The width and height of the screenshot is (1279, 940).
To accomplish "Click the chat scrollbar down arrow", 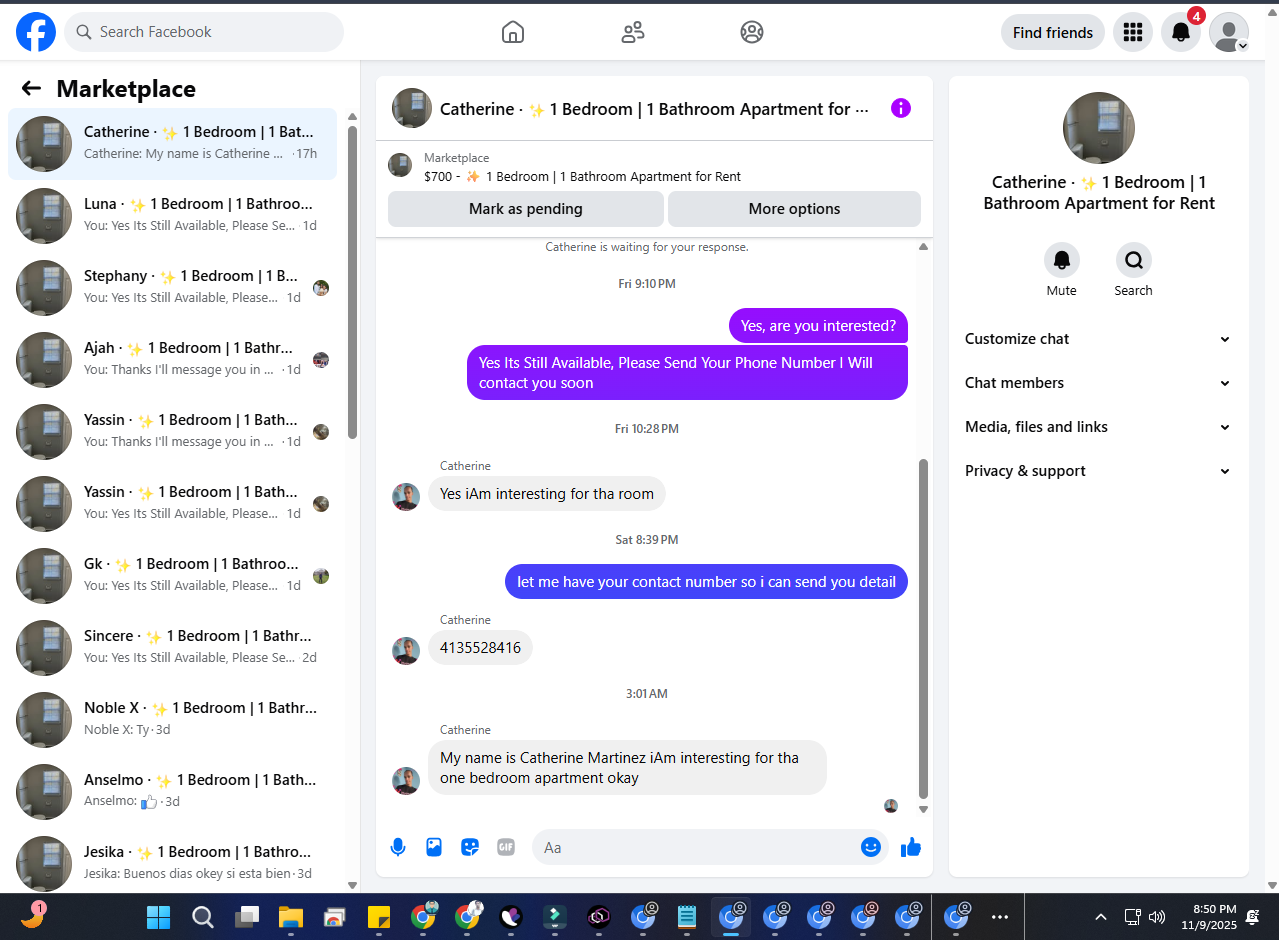I will coord(923,810).
